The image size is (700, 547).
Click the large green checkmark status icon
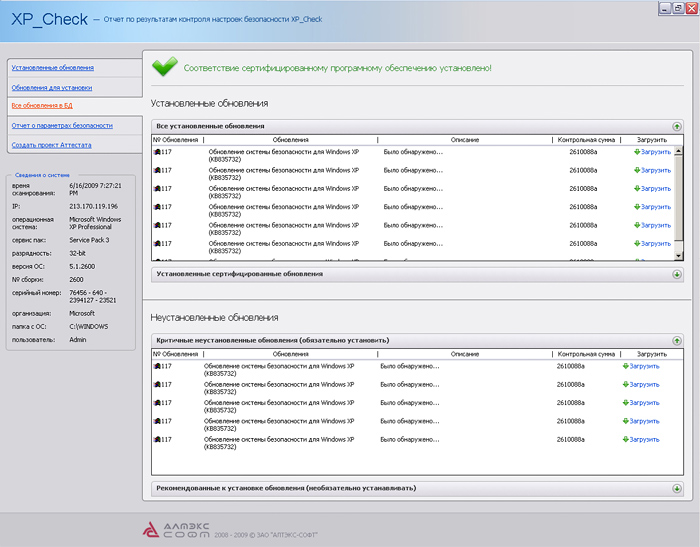pyautogui.click(x=165, y=67)
